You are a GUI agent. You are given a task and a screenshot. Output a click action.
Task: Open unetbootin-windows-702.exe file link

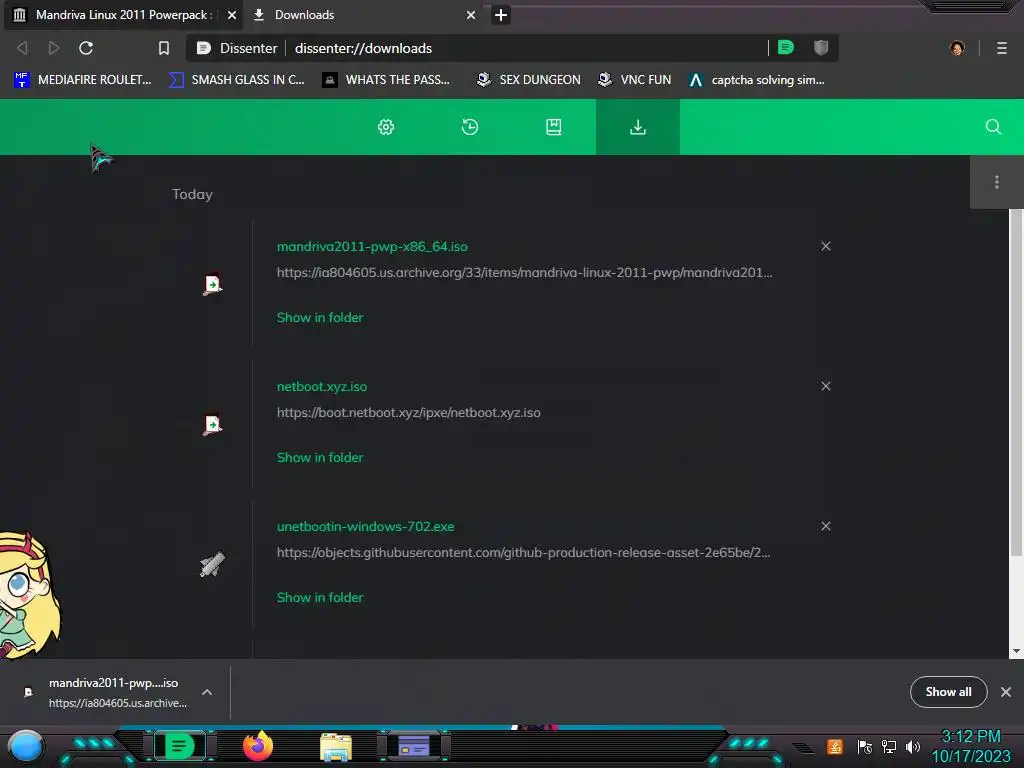tap(365, 526)
